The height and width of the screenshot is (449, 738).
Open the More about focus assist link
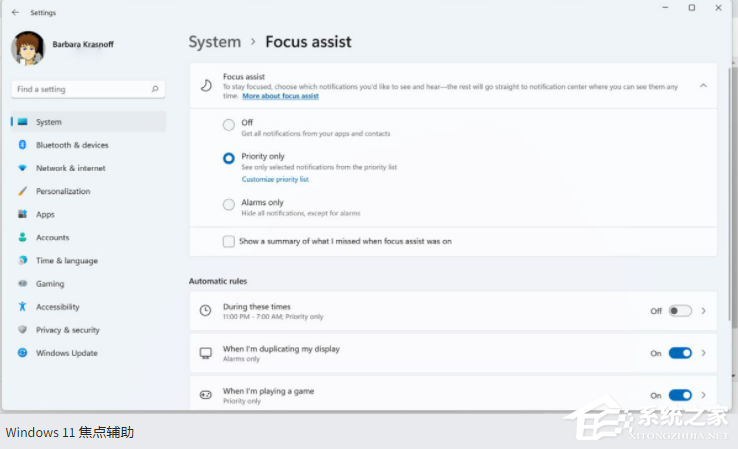coord(280,96)
